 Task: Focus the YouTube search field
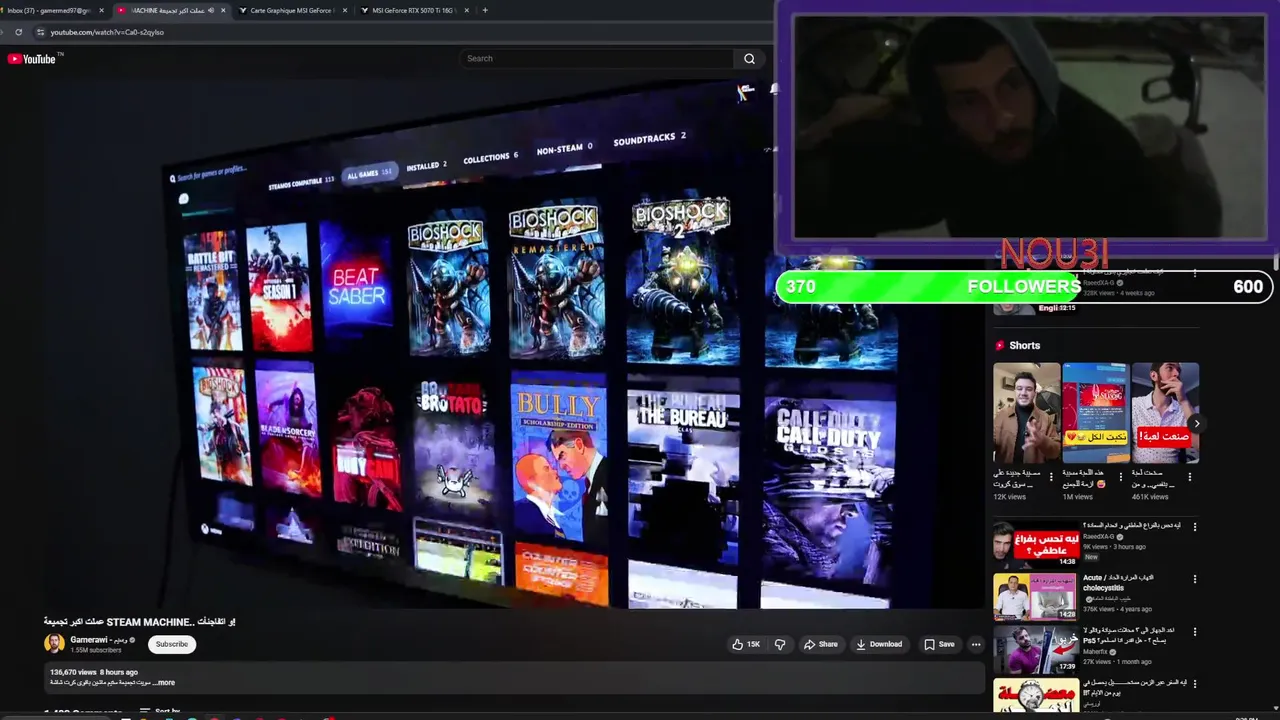coord(597,59)
